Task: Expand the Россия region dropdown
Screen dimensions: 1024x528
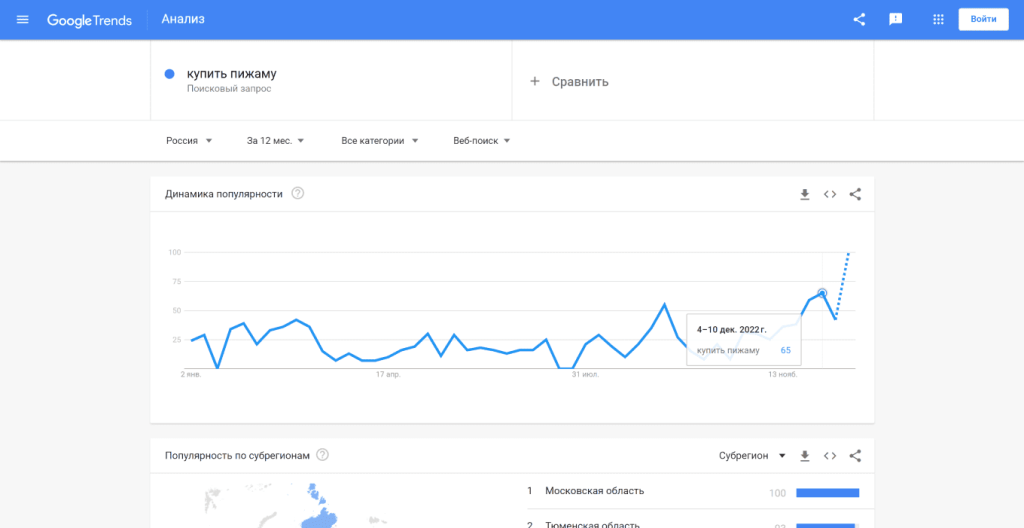Action: [189, 141]
